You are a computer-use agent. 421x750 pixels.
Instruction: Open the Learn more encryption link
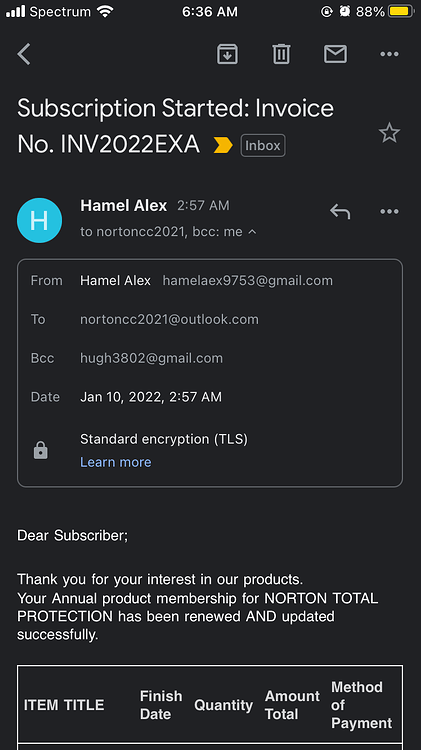[x=116, y=462]
